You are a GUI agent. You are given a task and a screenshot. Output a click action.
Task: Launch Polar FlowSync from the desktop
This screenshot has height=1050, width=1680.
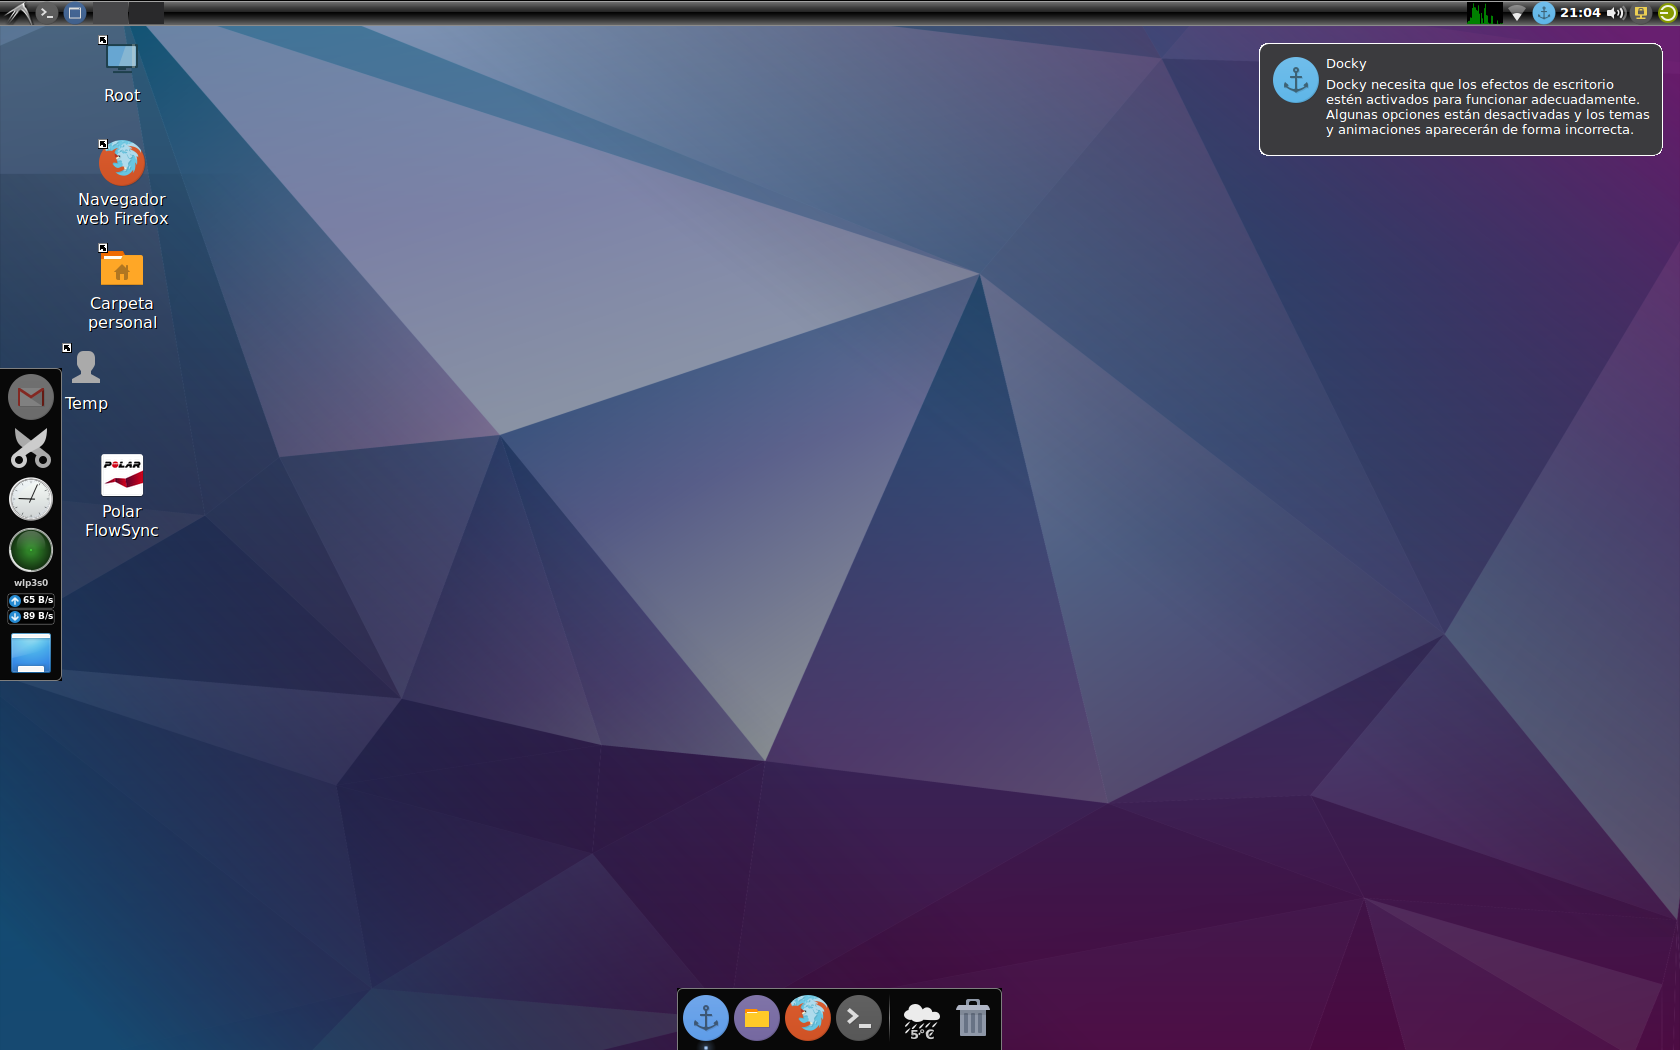tap(121, 475)
